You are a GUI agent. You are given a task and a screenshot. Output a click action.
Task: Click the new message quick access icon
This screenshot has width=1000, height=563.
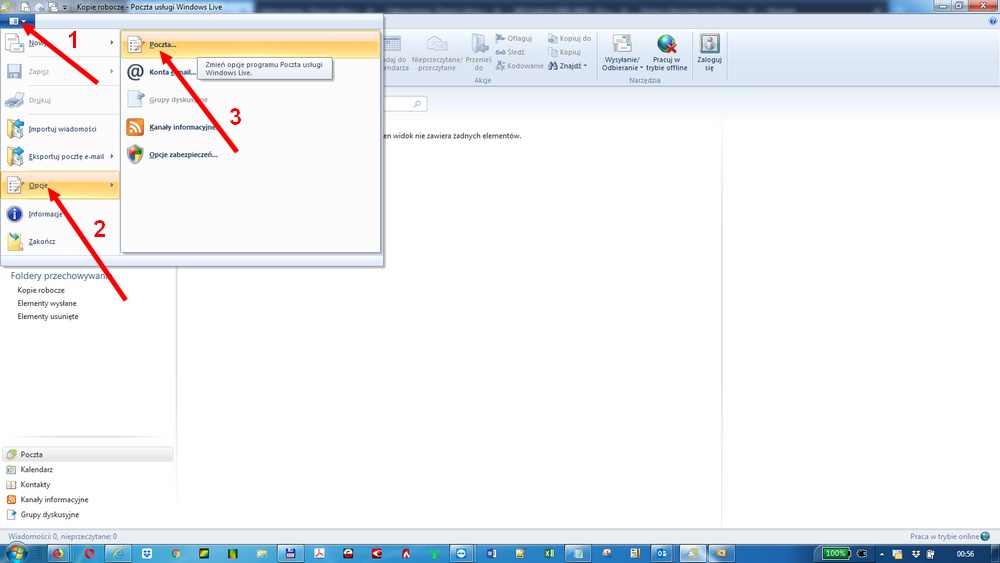click(25, 7)
